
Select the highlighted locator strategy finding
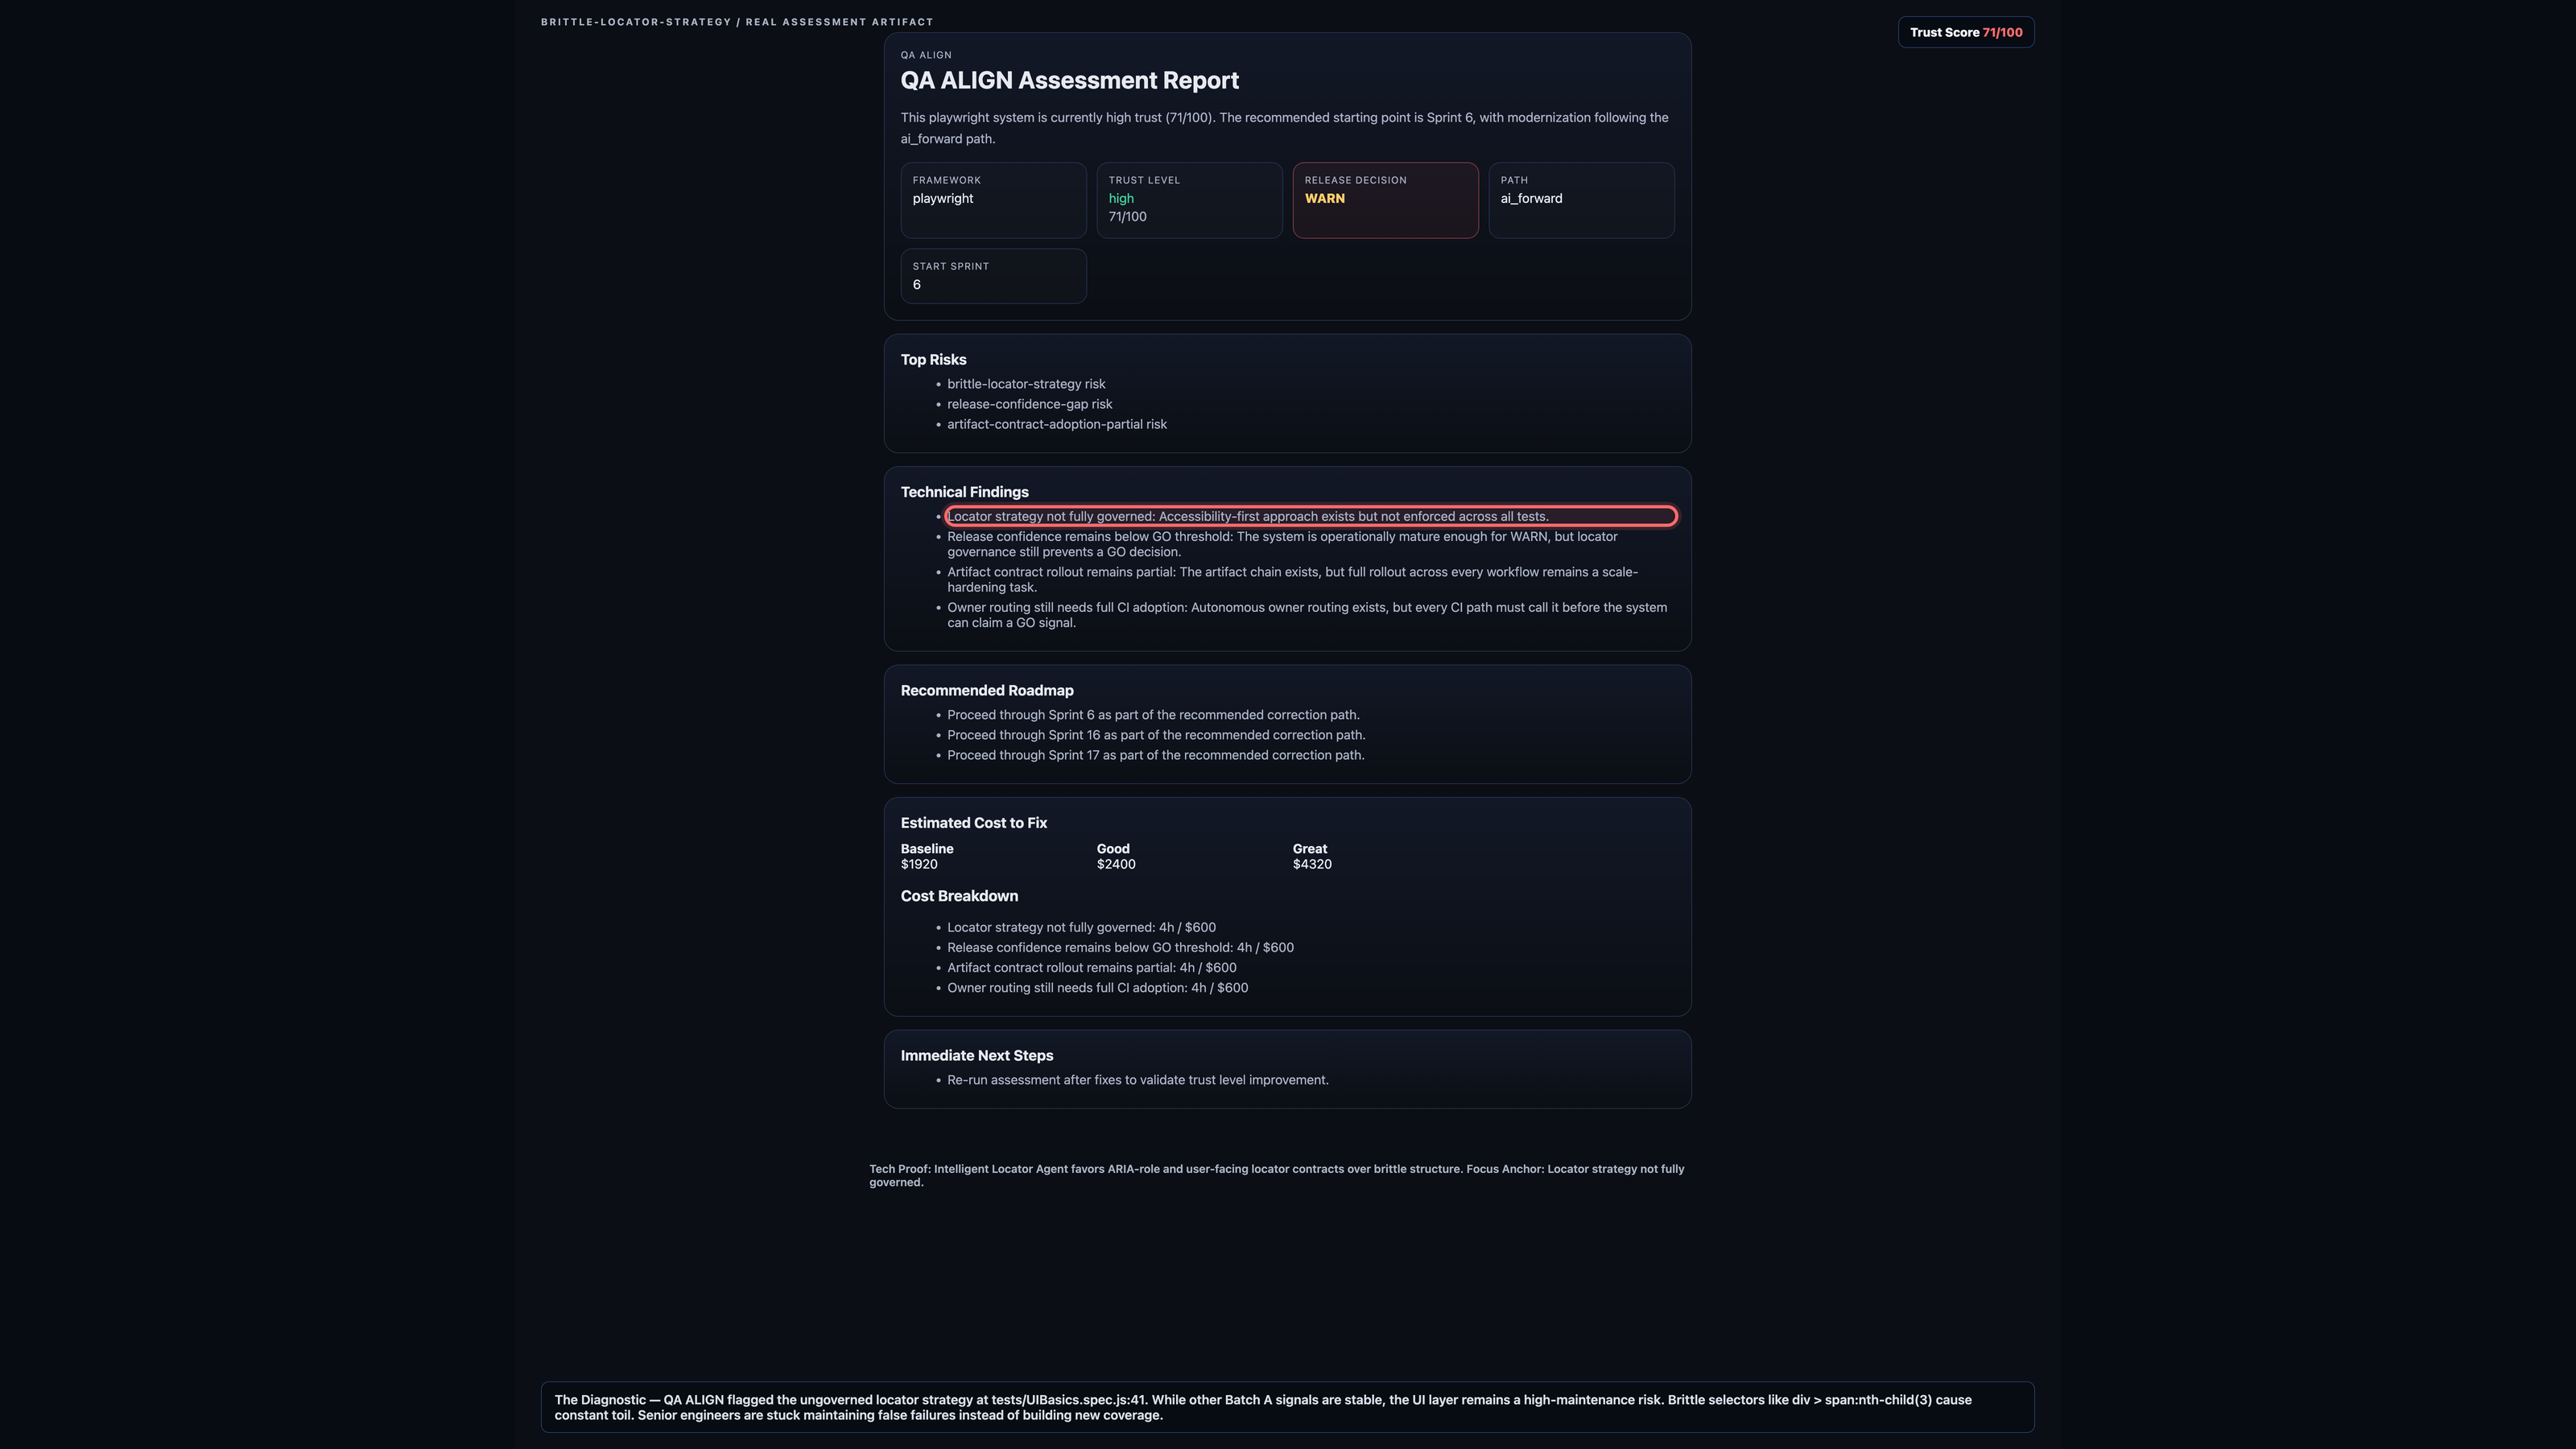[1311, 516]
